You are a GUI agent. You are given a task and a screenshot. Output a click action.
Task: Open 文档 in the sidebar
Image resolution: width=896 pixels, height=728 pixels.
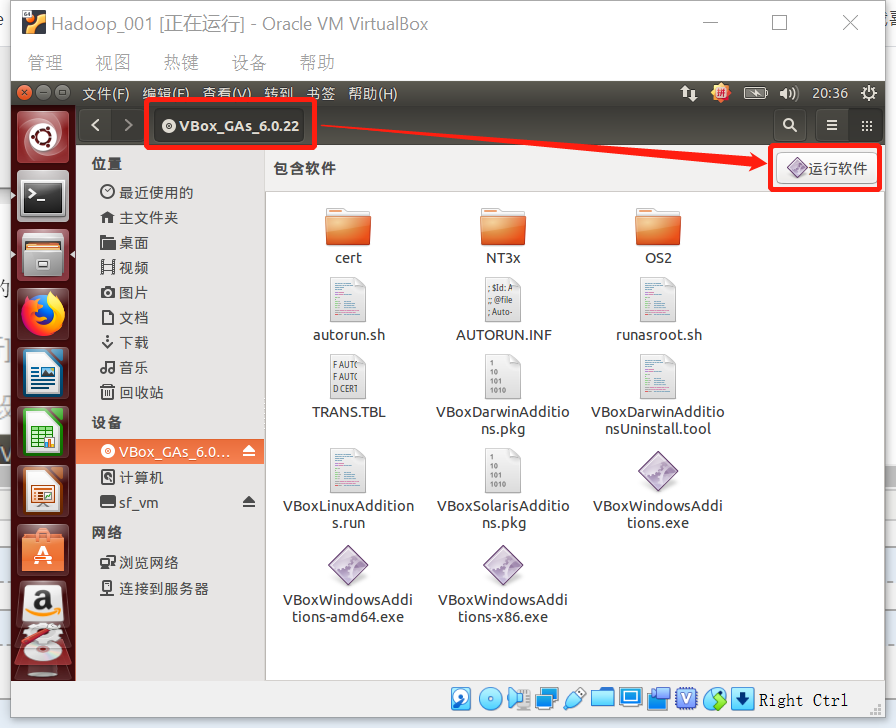124,318
